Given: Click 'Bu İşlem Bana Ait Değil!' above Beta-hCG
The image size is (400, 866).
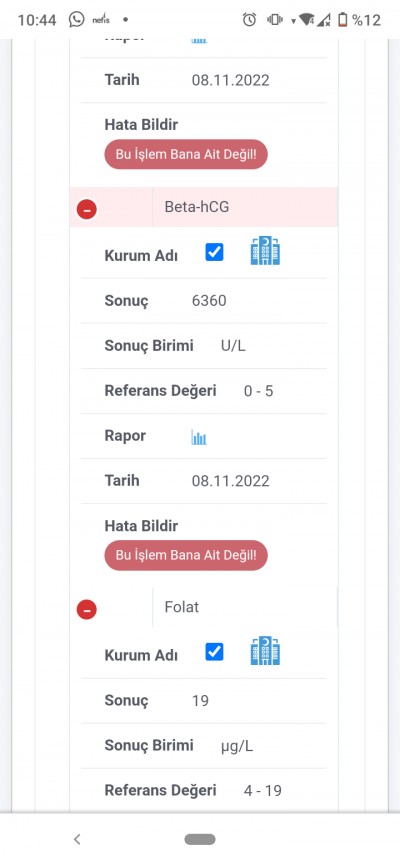Looking at the screenshot, I should pyautogui.click(x=186, y=154).
